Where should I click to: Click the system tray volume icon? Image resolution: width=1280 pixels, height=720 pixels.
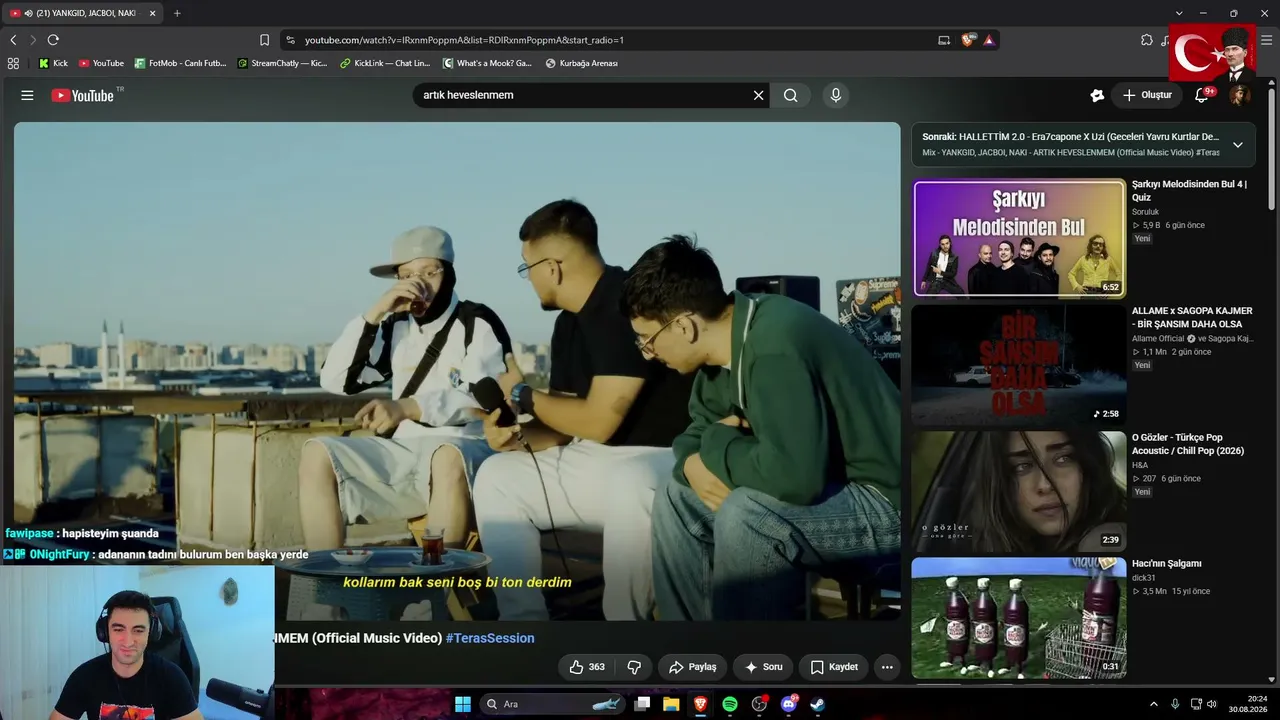[1212, 704]
